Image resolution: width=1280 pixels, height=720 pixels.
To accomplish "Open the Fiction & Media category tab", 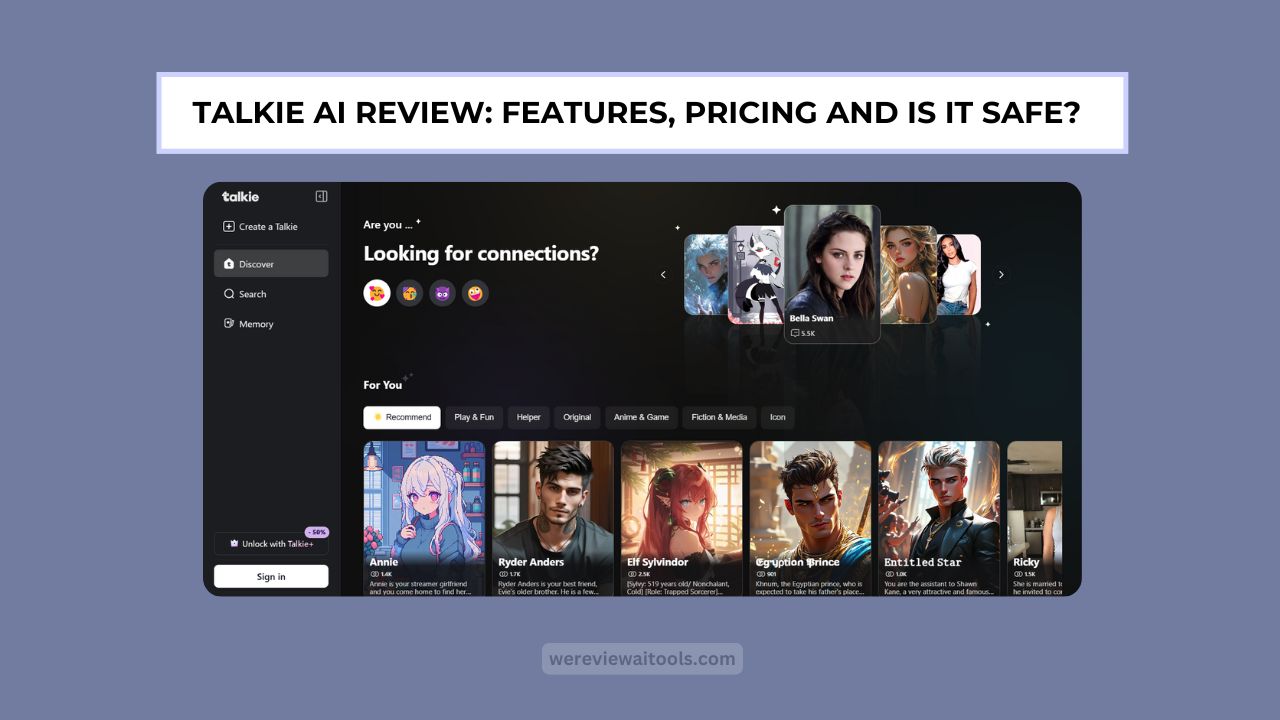I will point(718,417).
